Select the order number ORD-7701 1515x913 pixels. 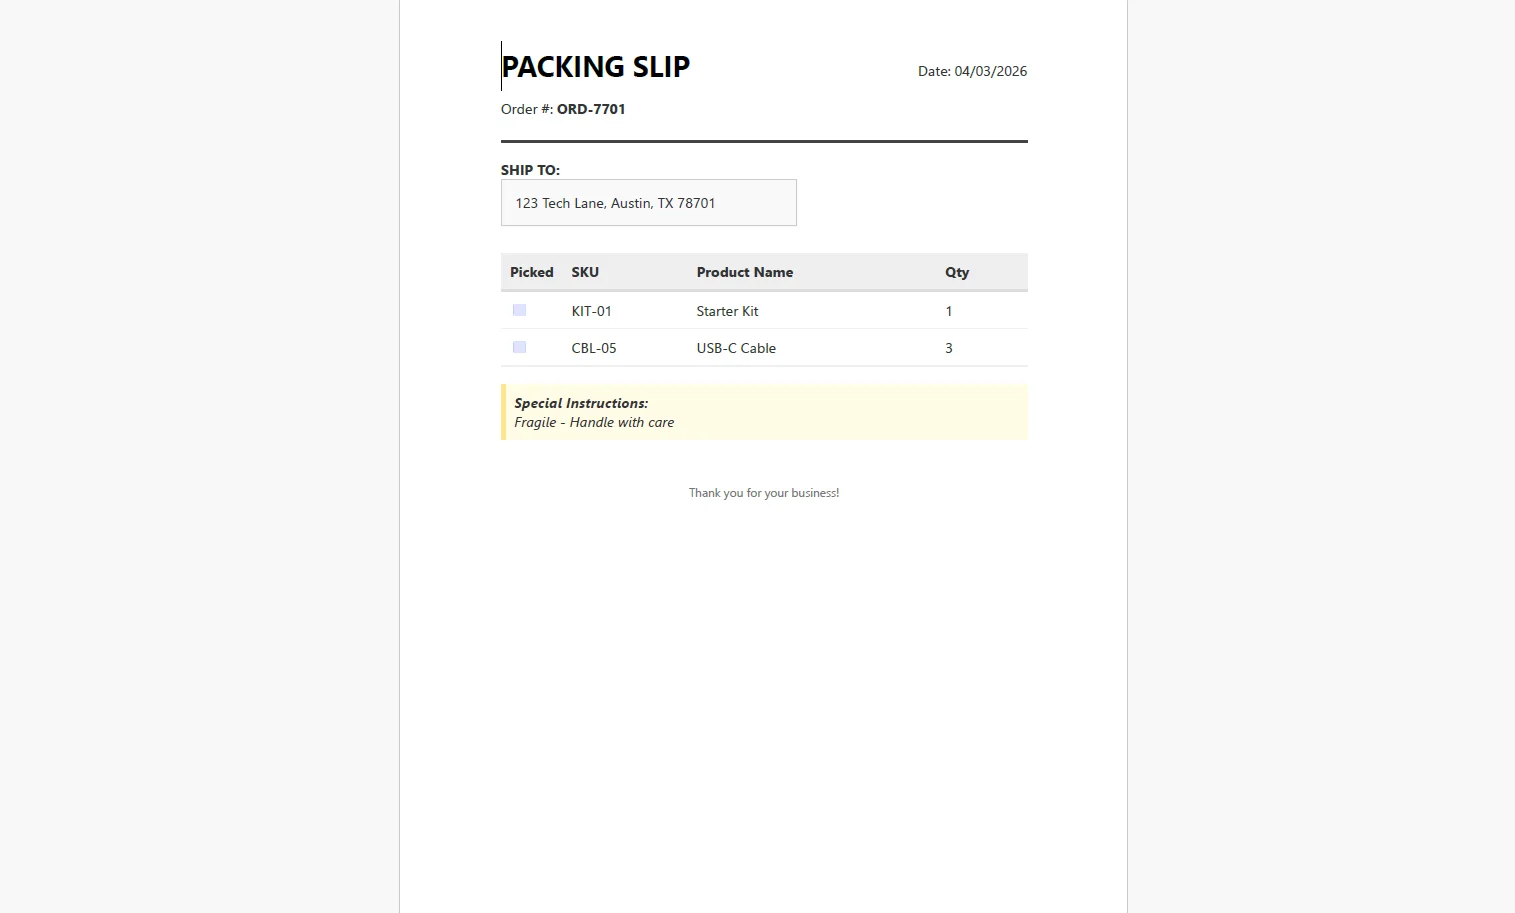[591, 109]
